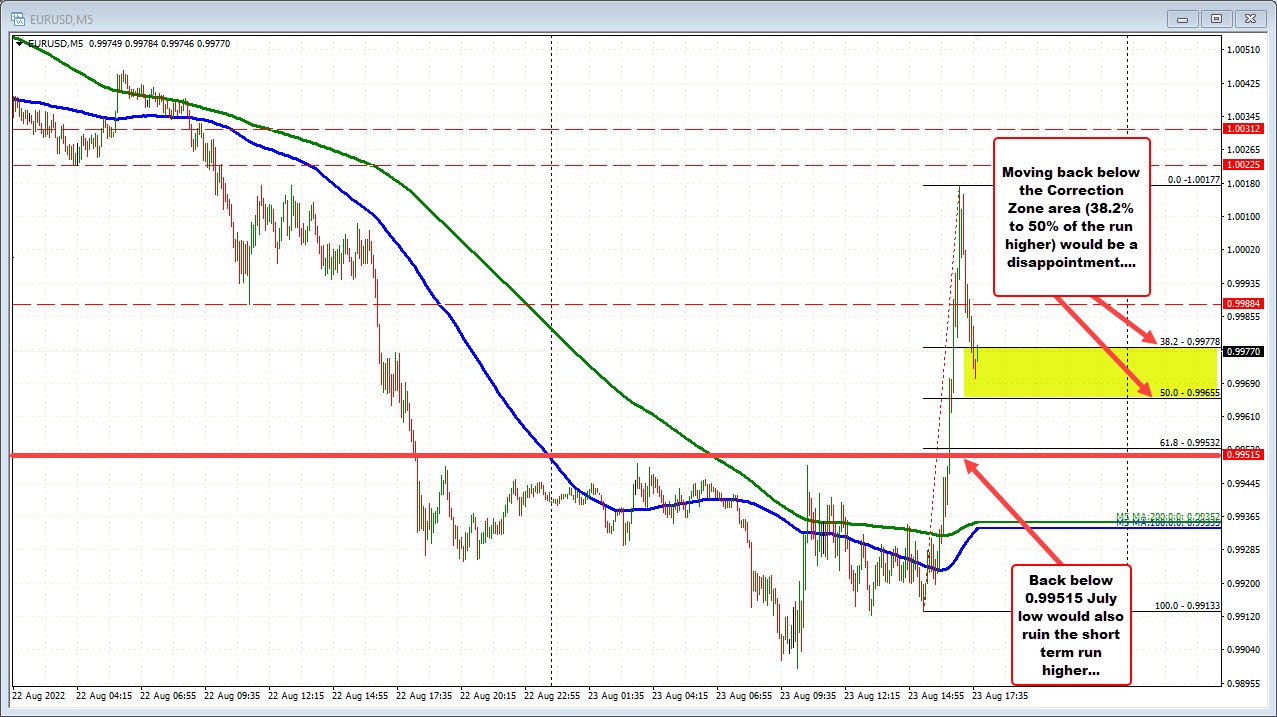
Task: Select the 0.99884 price label on axis
Action: coord(1243,304)
